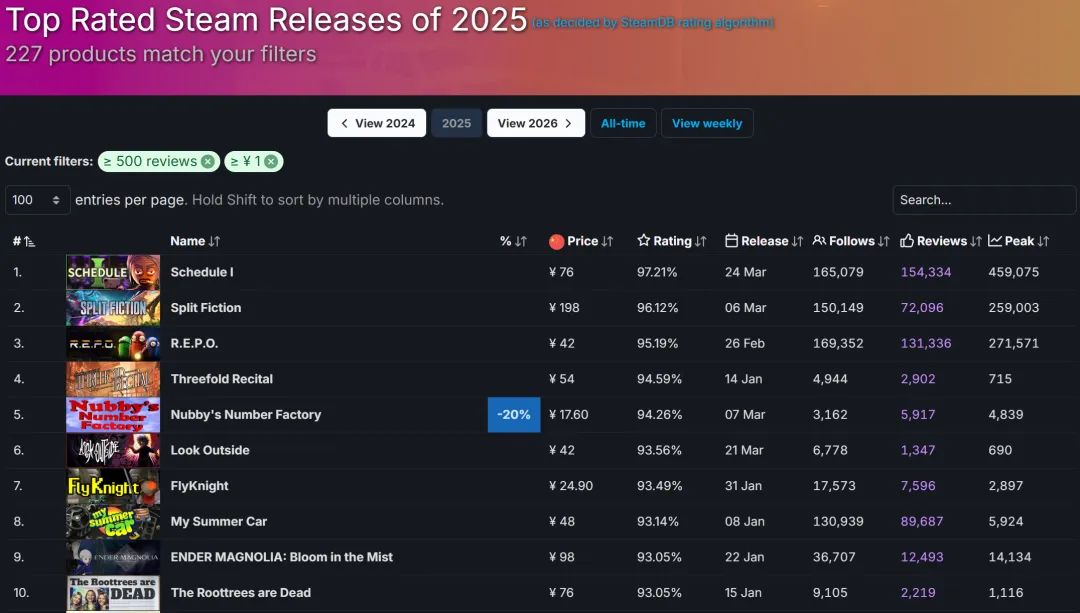Viewport: 1080px width, 613px height.
Task: Open Split Fiction game link
Action: [x=206, y=308]
